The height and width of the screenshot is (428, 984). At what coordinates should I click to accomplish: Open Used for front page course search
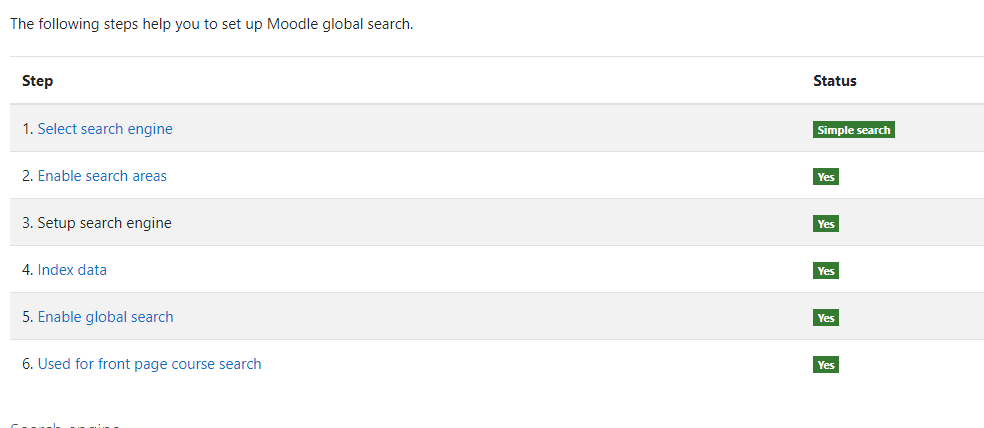point(149,364)
